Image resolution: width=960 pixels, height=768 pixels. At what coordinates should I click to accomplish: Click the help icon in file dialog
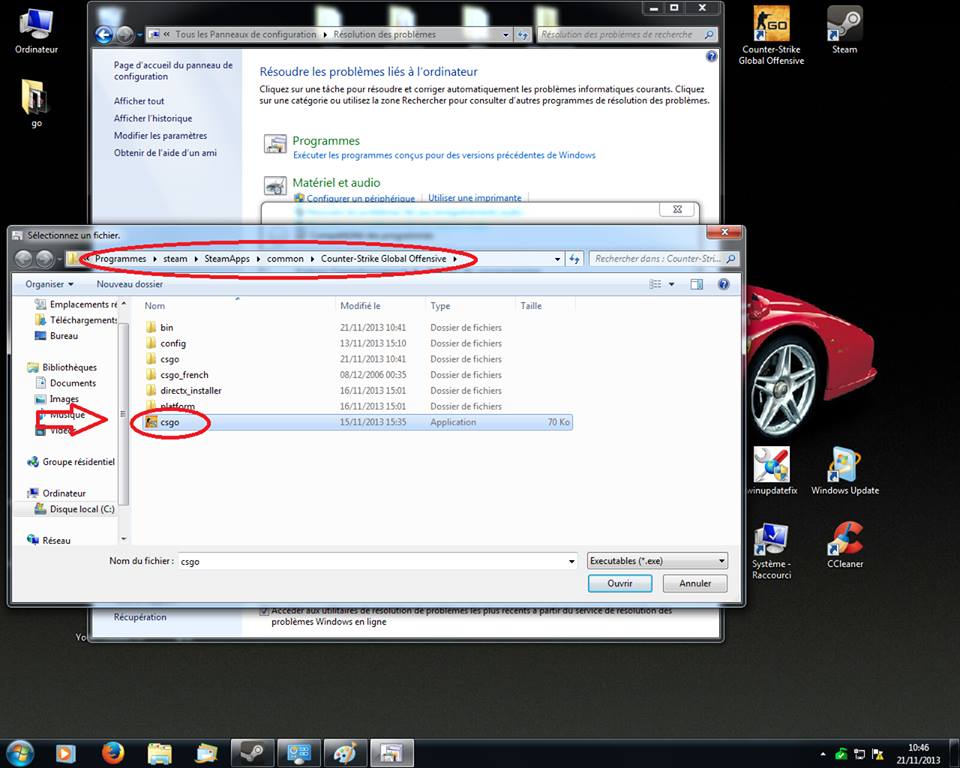click(724, 284)
